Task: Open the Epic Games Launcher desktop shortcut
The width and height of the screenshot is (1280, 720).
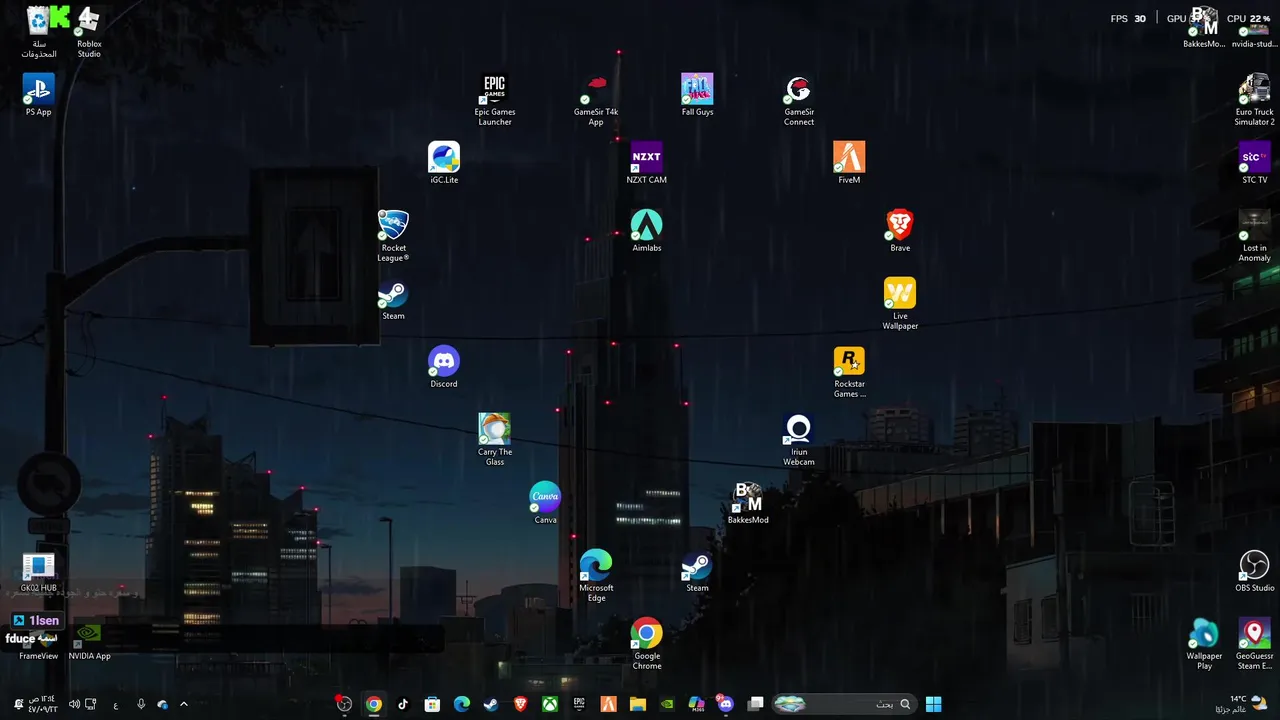Action: [495, 99]
